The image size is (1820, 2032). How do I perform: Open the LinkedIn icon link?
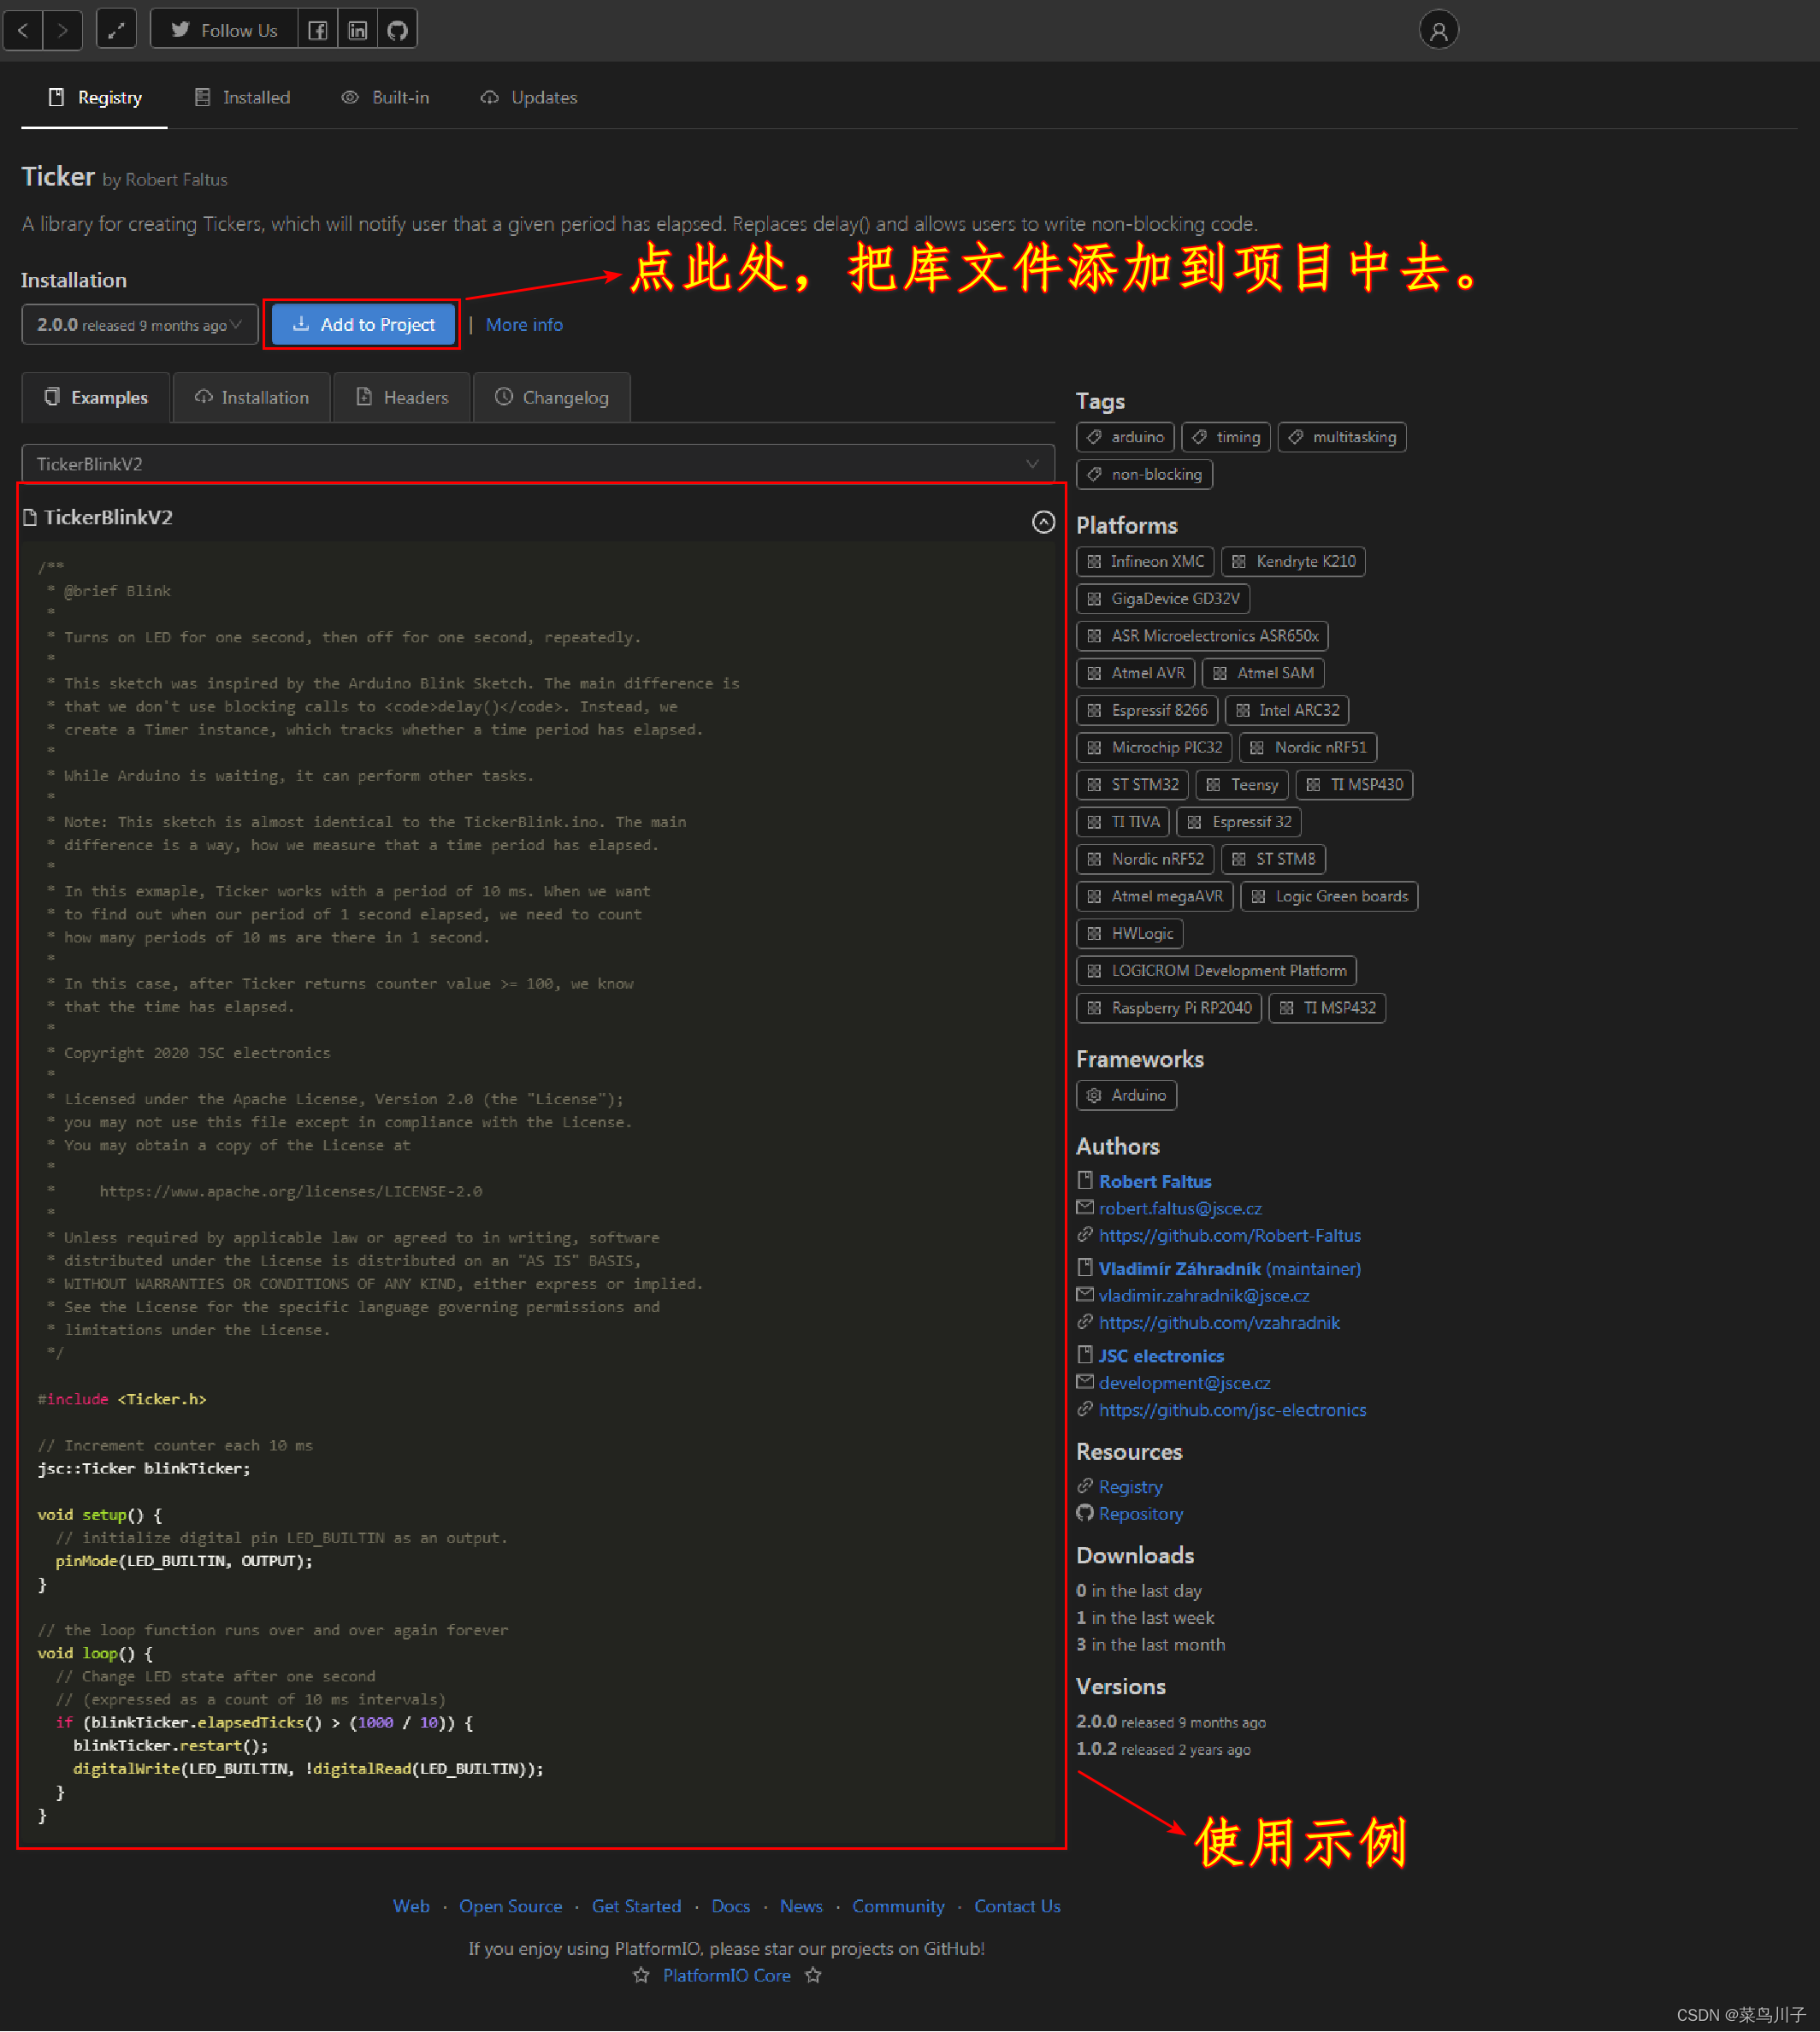point(357,30)
